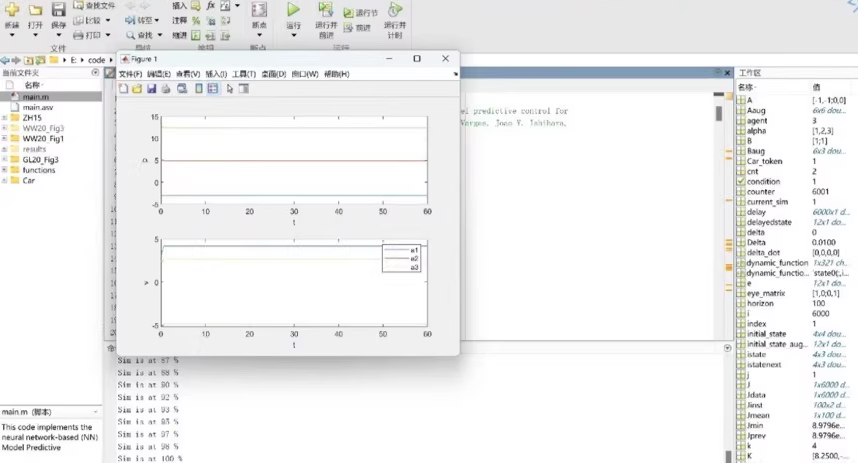The height and width of the screenshot is (463, 858).
Task: Open the dropdown arrow under Save (保存)
Action: point(59,36)
